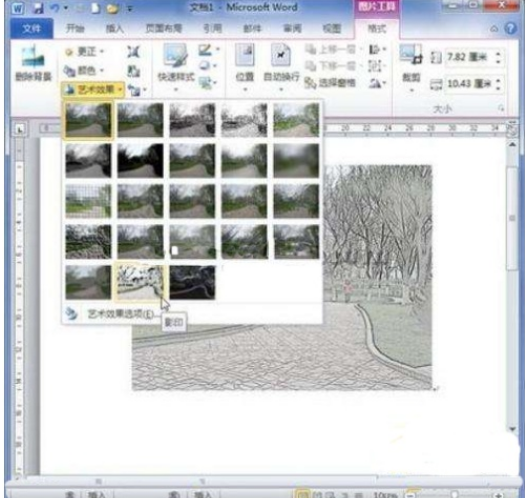Click the Picture Border pencil icon
The height and width of the screenshot is (498, 525).
[x=205, y=50]
